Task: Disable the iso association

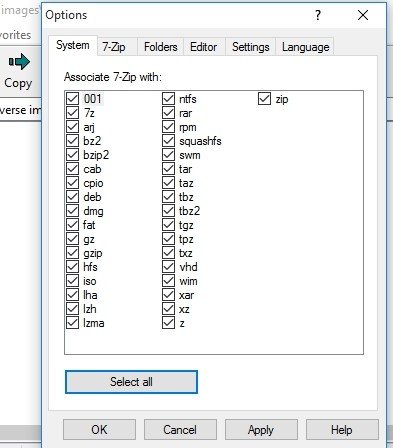Action: click(72, 281)
